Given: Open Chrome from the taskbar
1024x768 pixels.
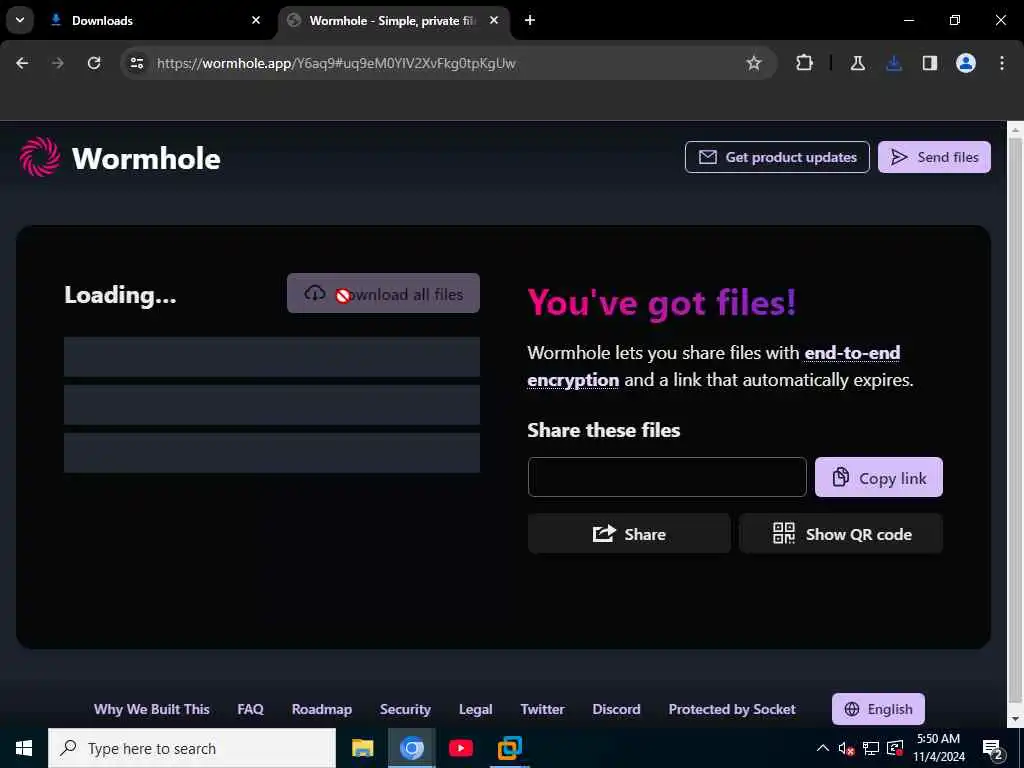Looking at the screenshot, I should [411, 748].
